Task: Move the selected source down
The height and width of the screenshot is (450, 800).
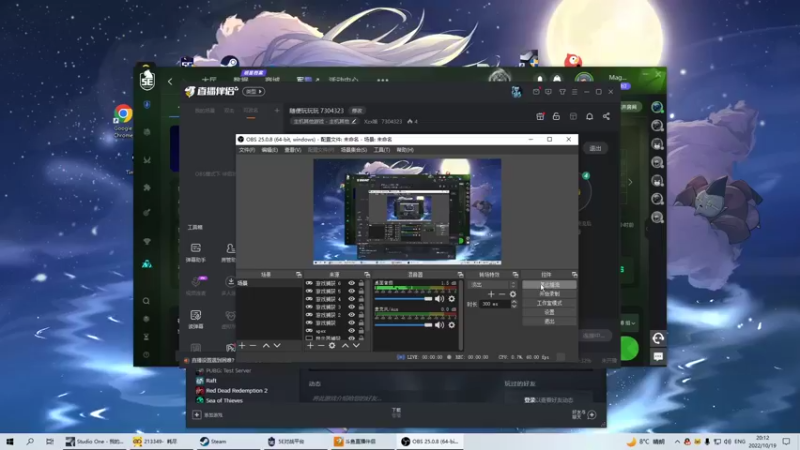Action: pos(356,345)
